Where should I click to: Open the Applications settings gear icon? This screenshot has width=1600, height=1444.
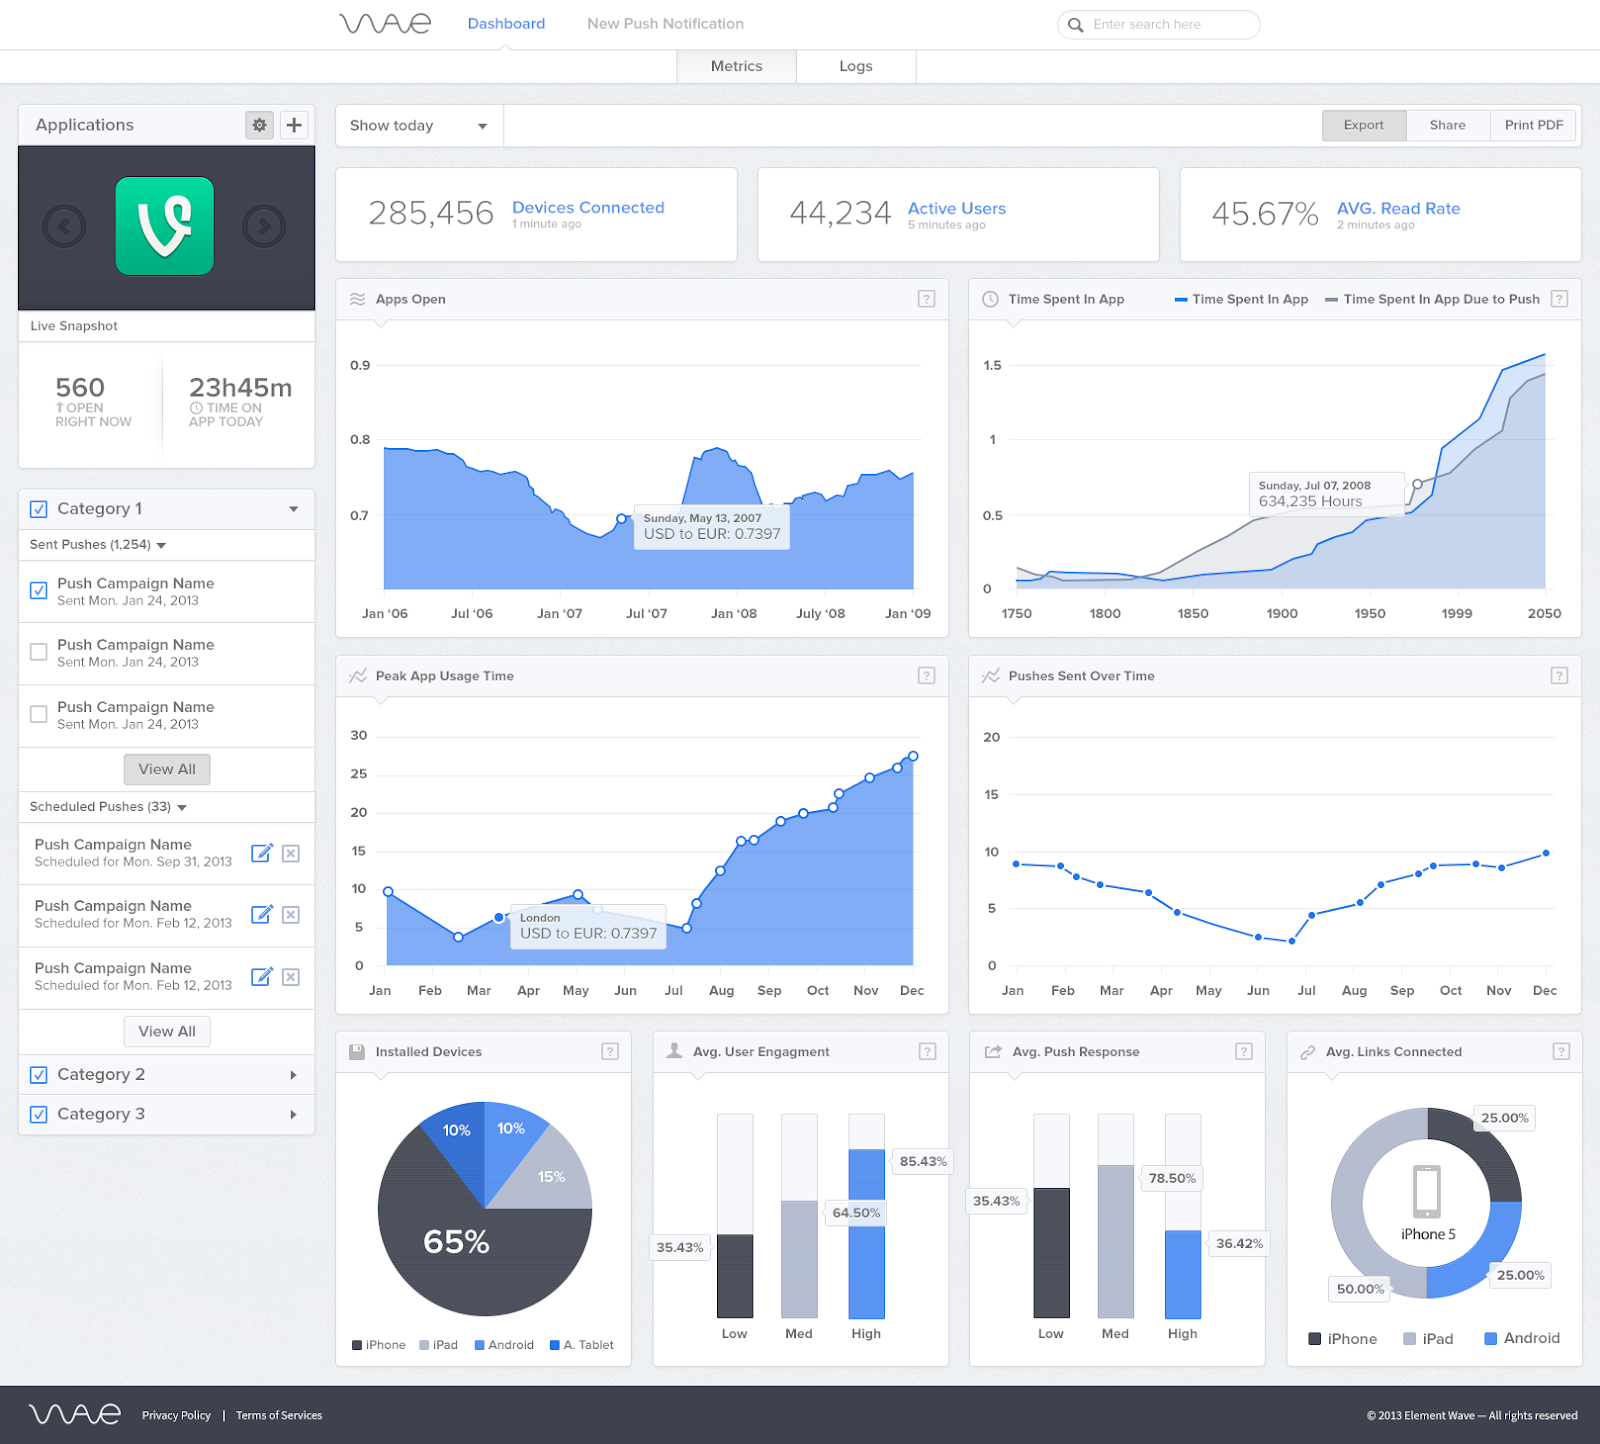pos(259,124)
